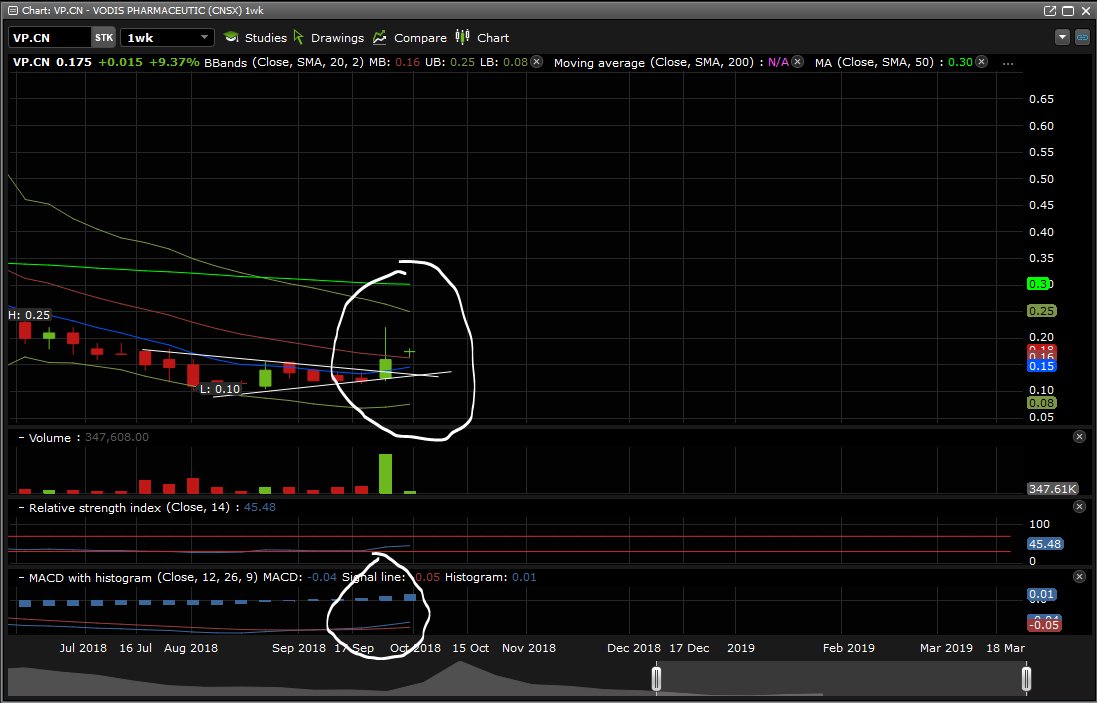Click the 0.15 blue price axis label

(x=1041, y=366)
